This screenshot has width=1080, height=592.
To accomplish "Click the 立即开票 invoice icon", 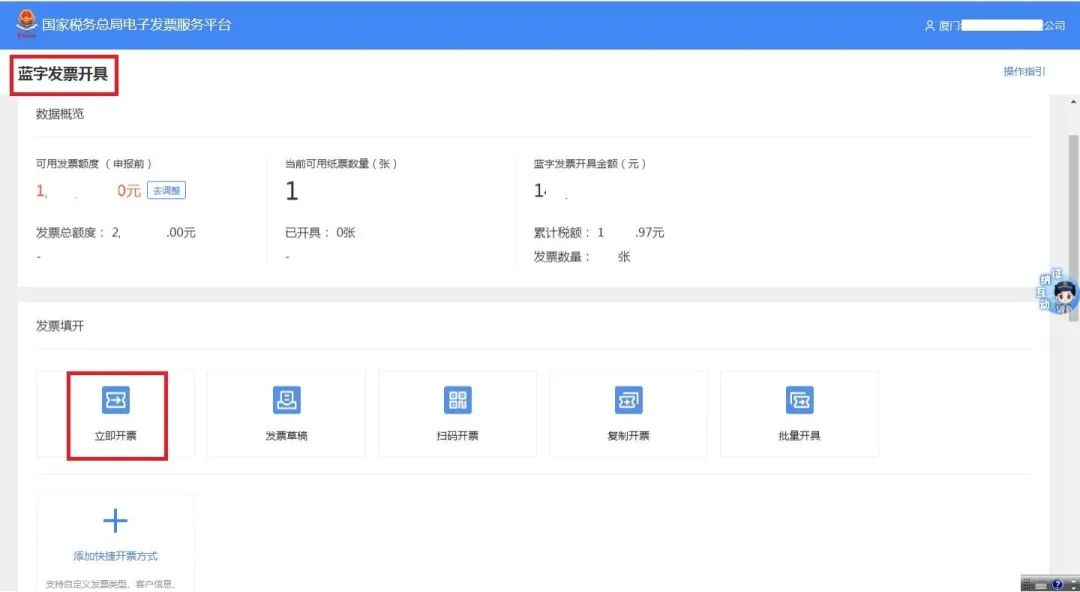I will (116, 401).
